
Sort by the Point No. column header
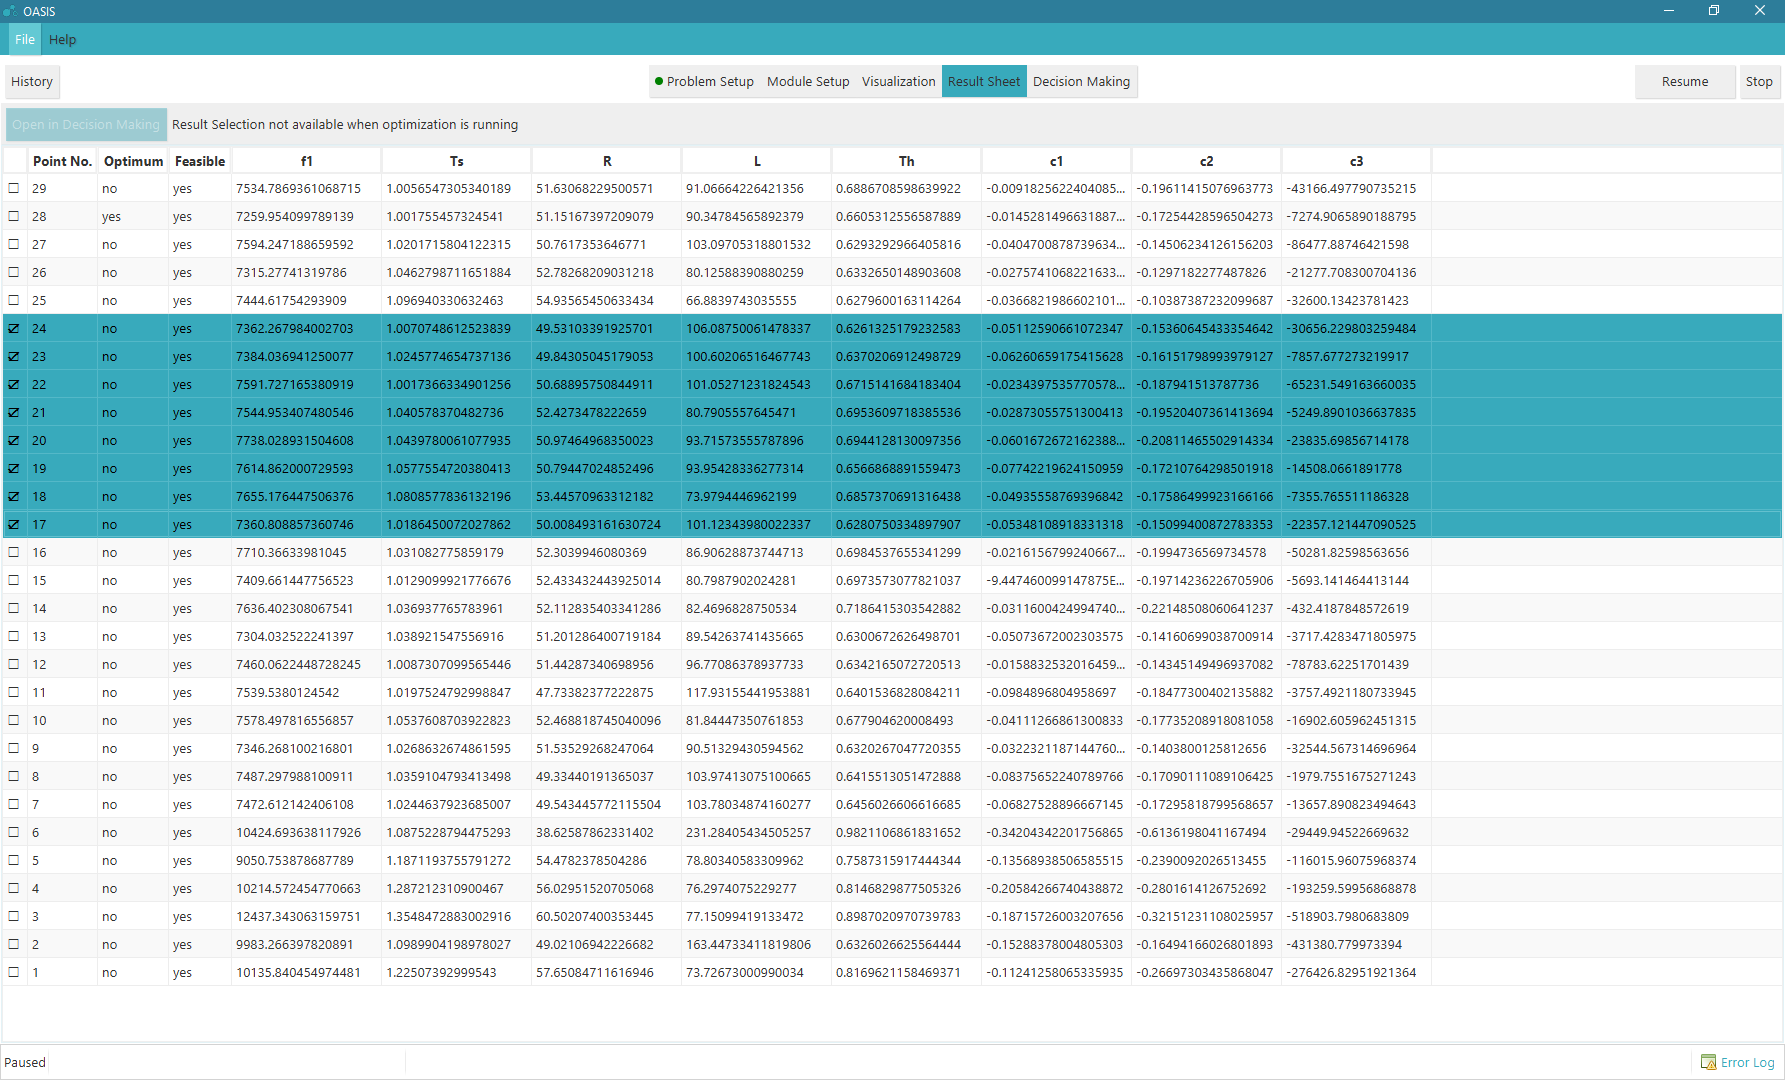(x=62, y=161)
